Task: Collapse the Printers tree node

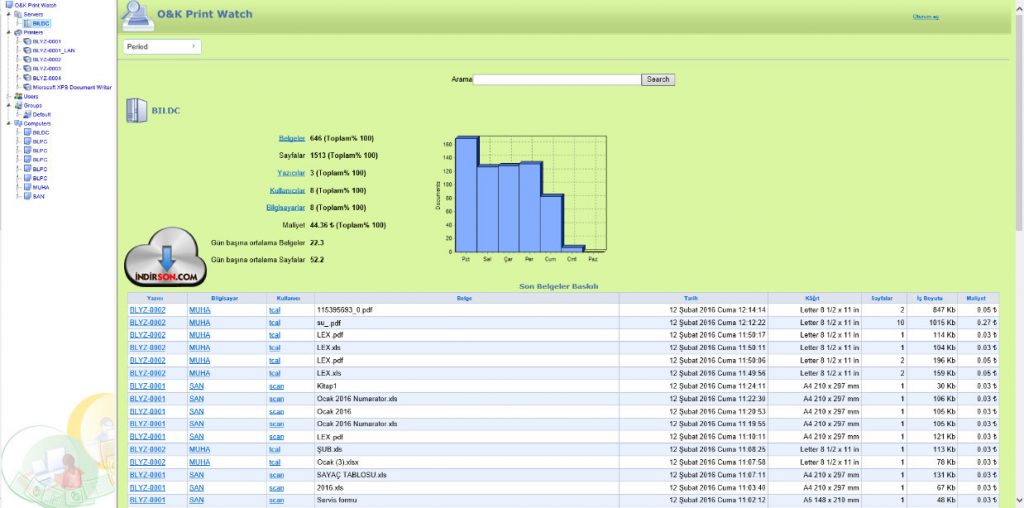Action: 8,32
